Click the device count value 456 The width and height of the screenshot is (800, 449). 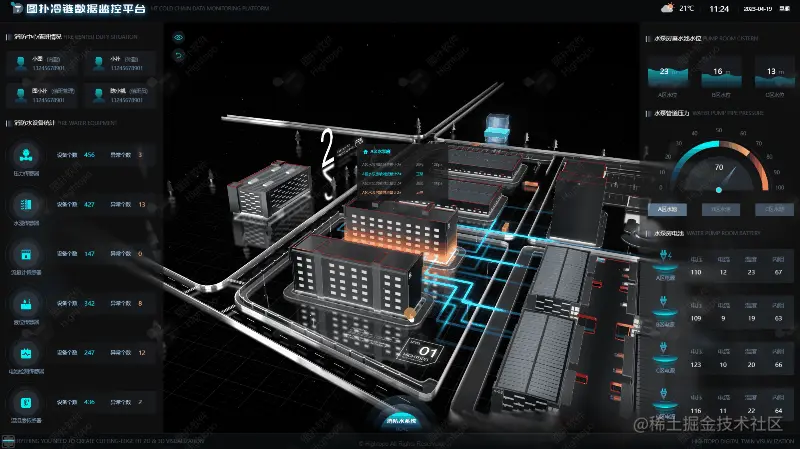coord(89,155)
